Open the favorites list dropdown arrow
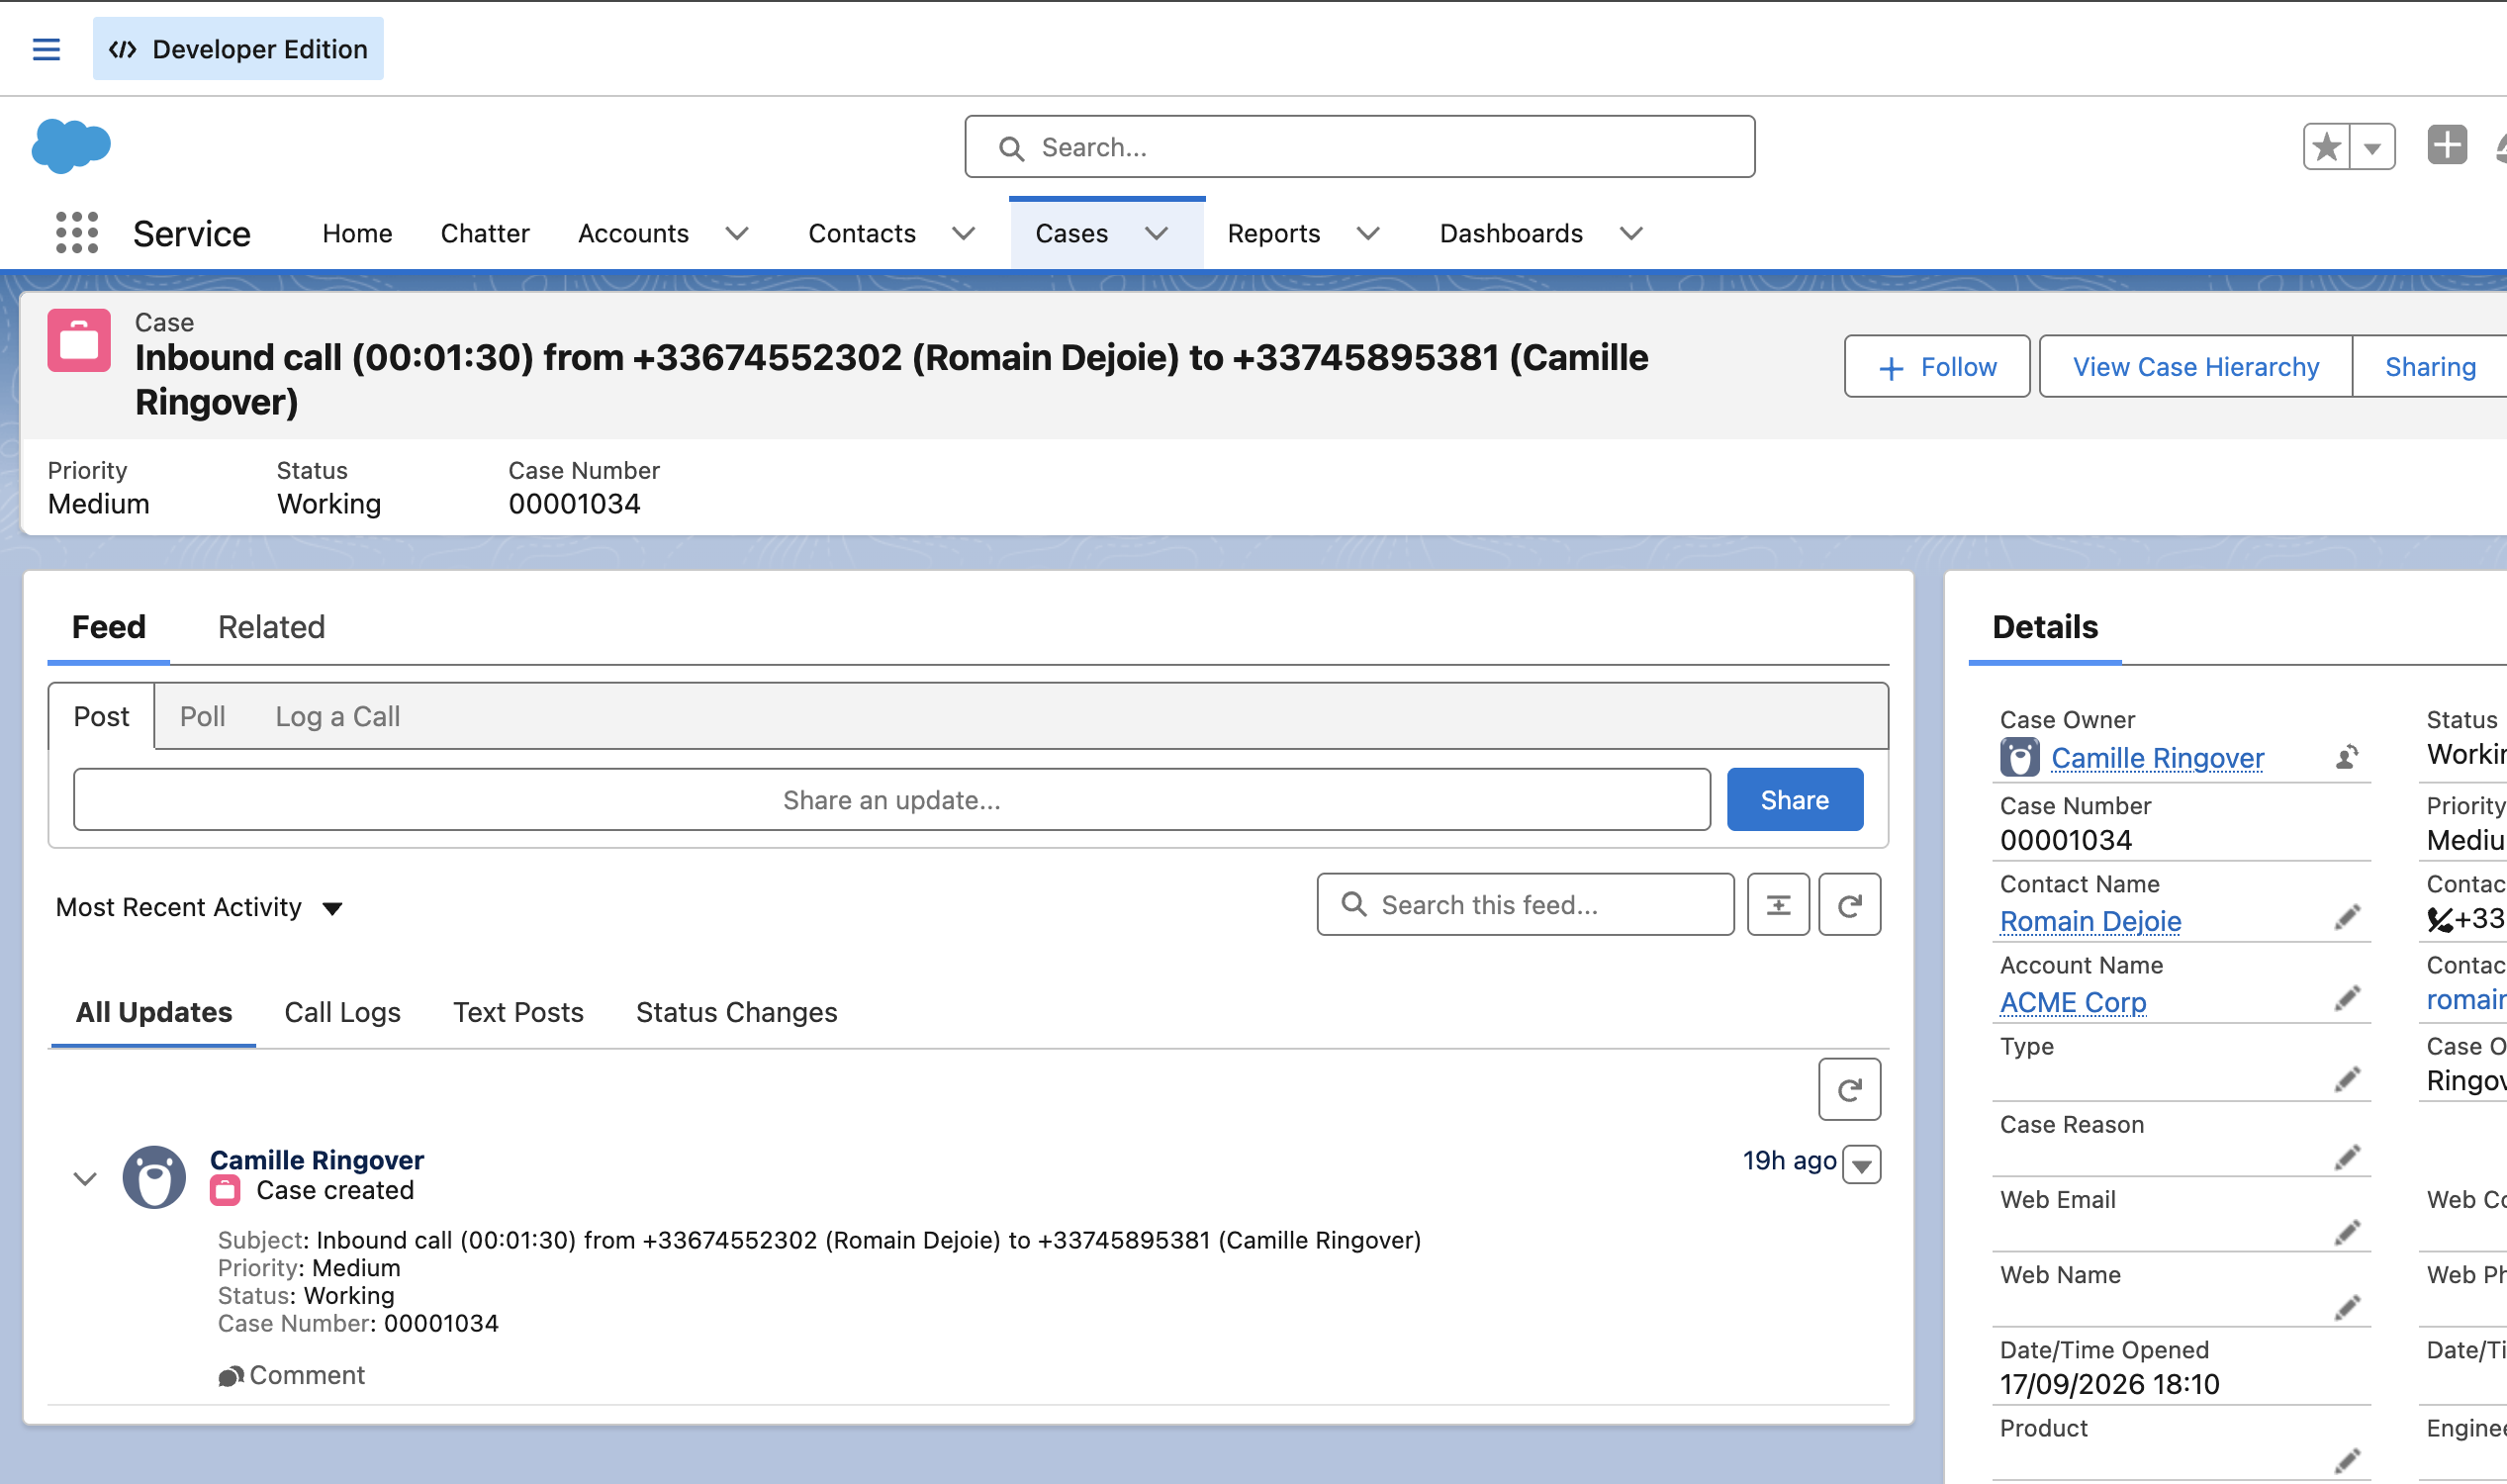Screen dimensions: 2507x1484 point(2372,147)
